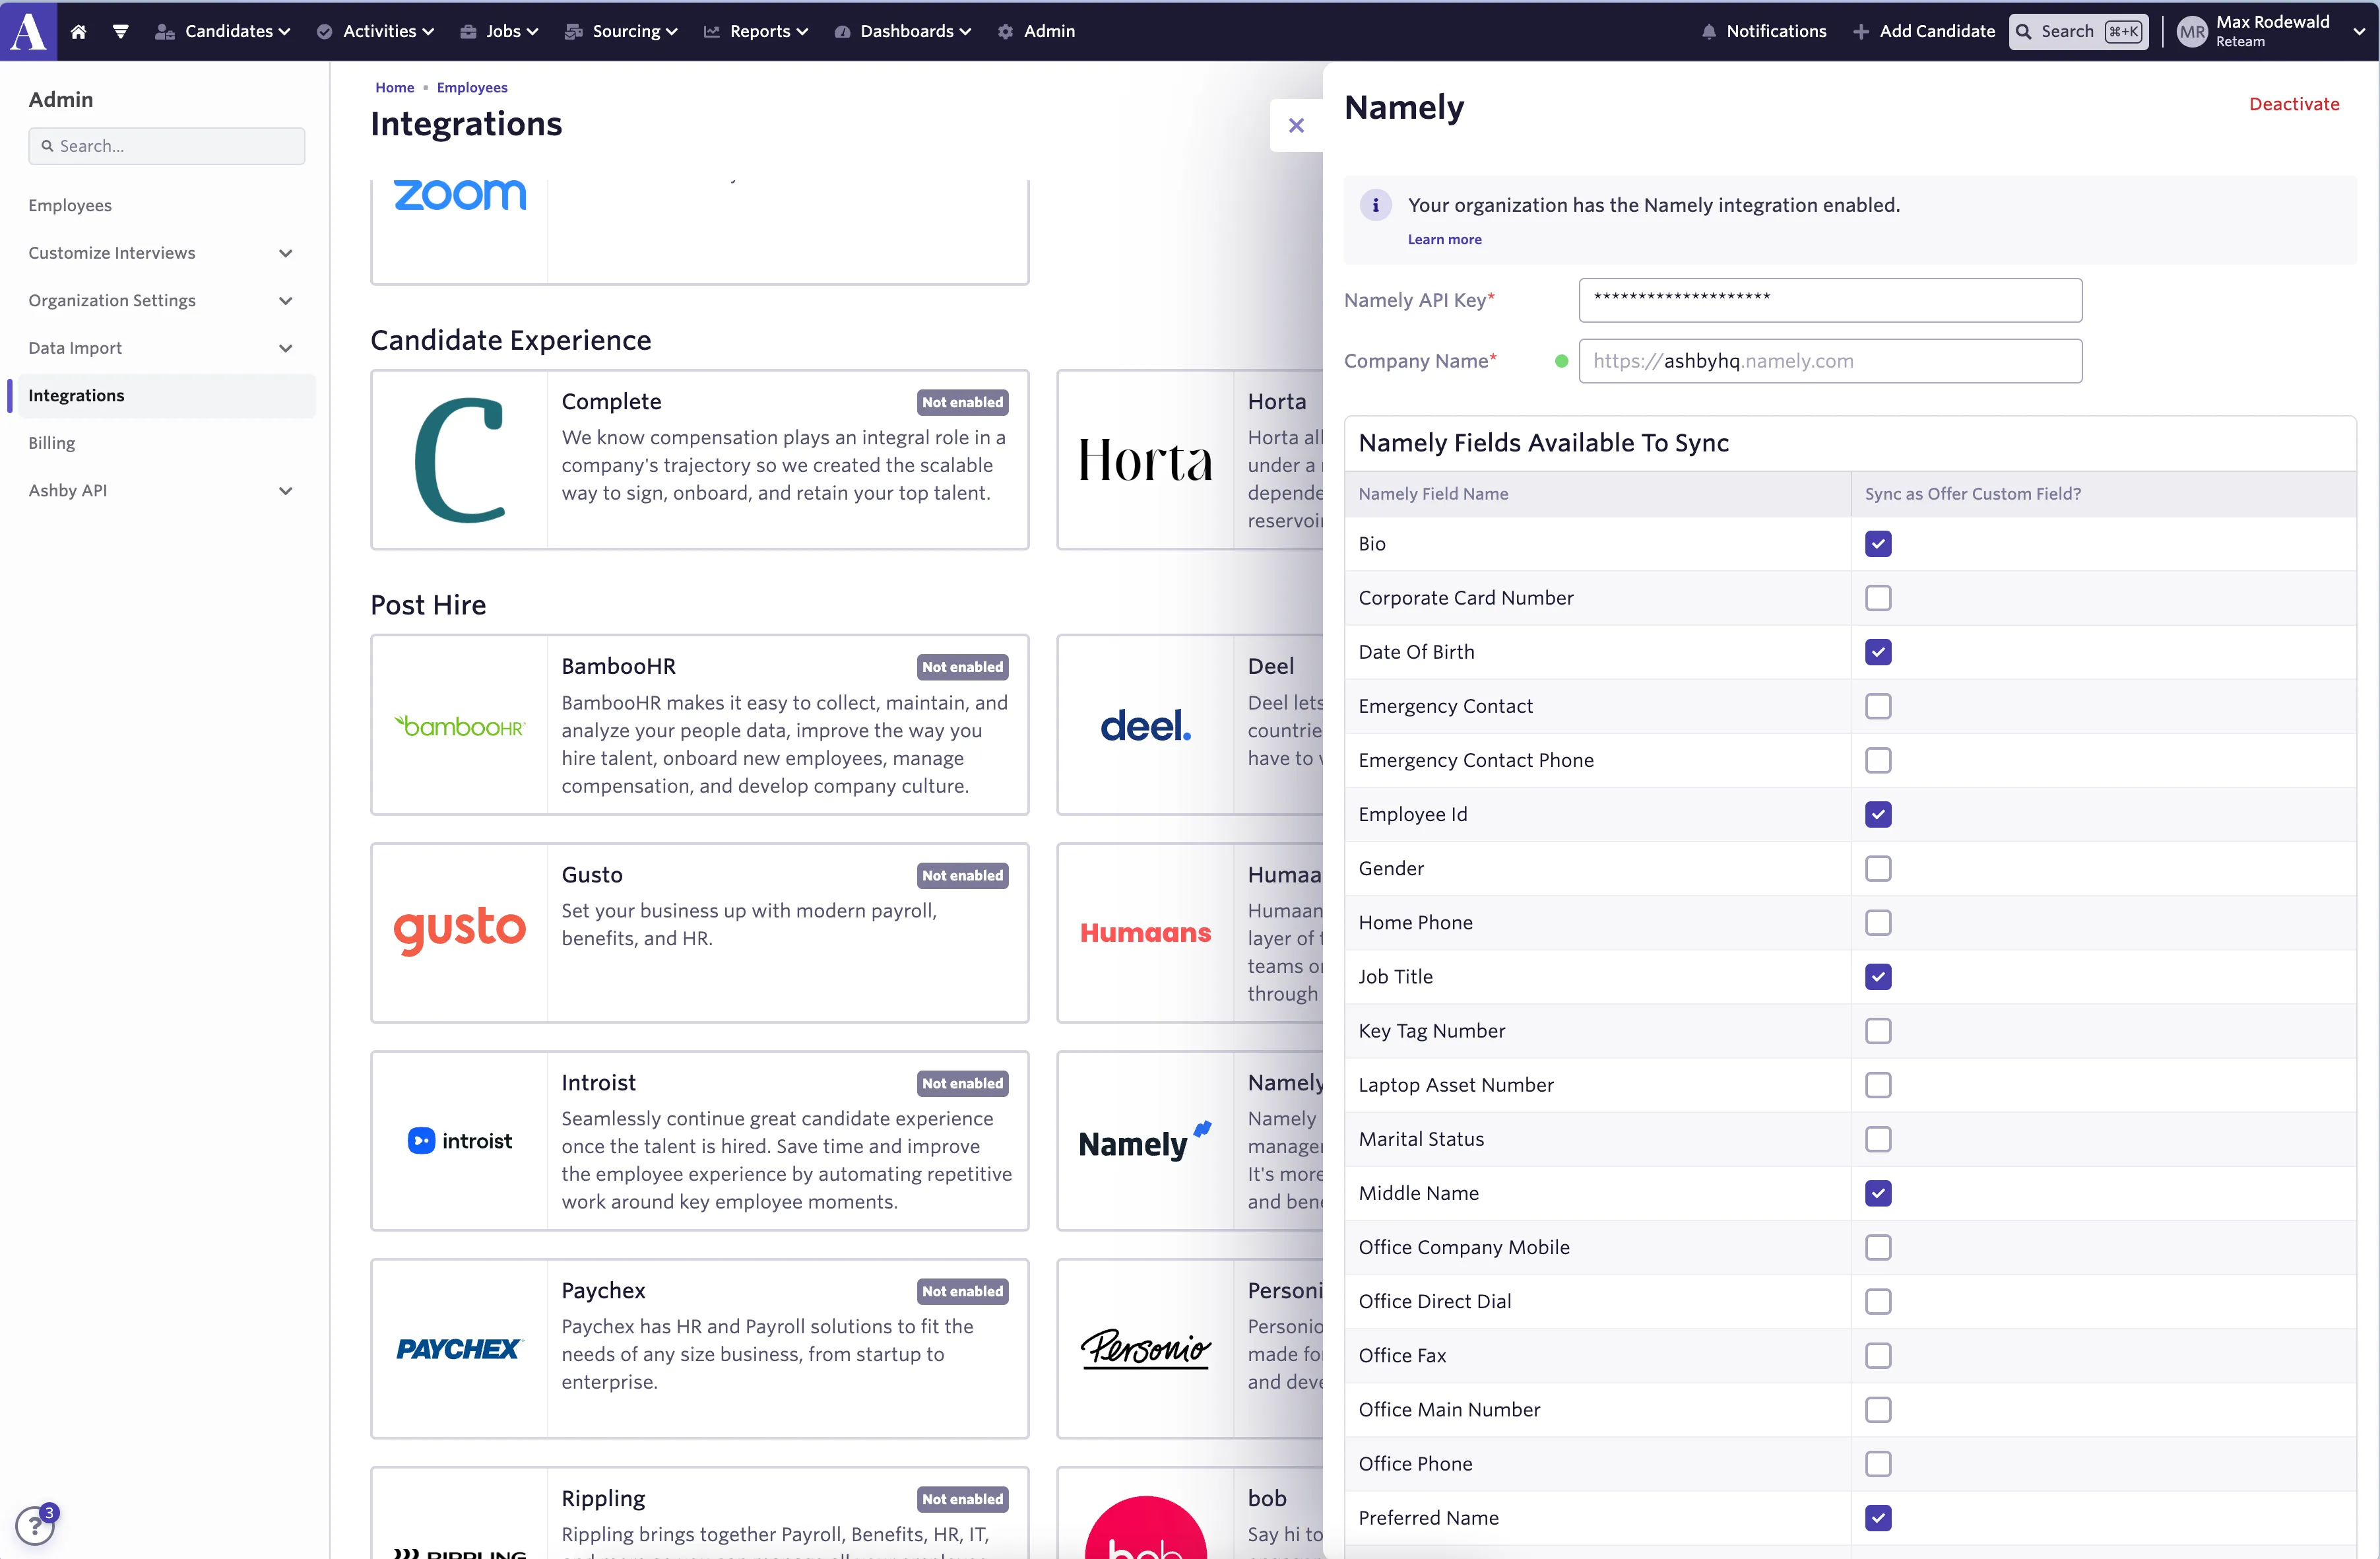Click the green status dot by Company Name
This screenshot has width=2380, height=1559.
(x=1561, y=361)
